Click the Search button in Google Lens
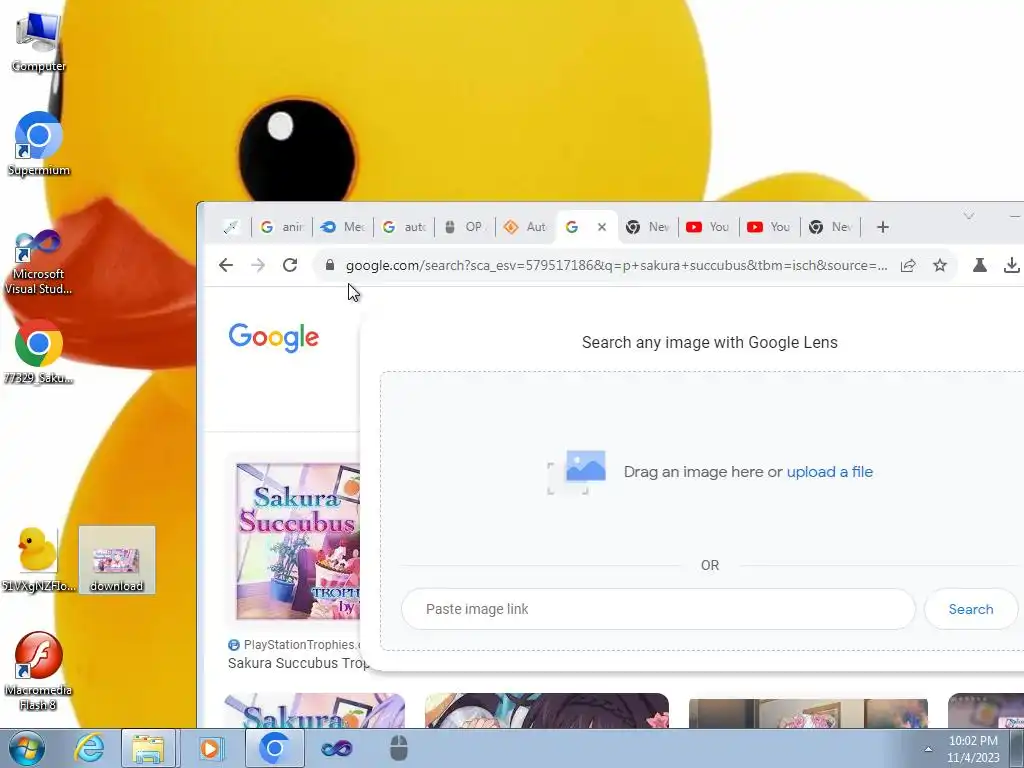 tap(970, 609)
